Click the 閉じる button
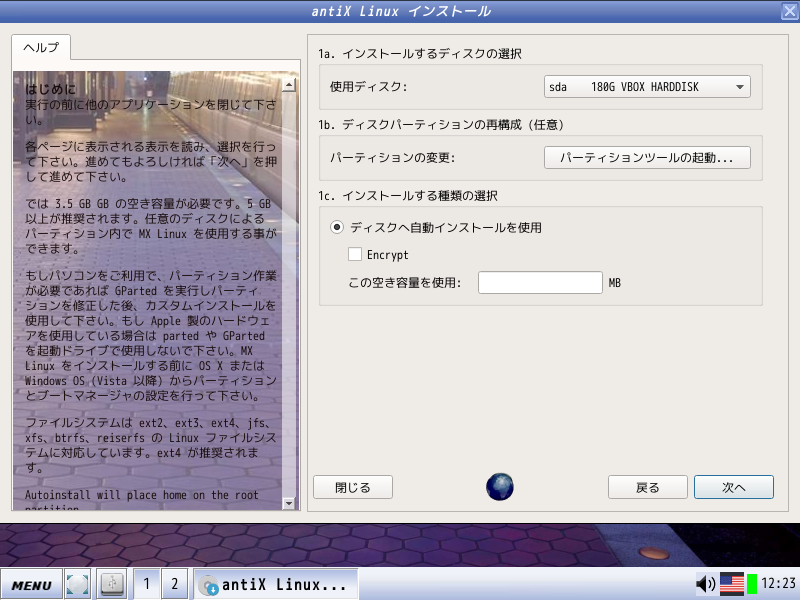The height and width of the screenshot is (600, 800). 353,487
